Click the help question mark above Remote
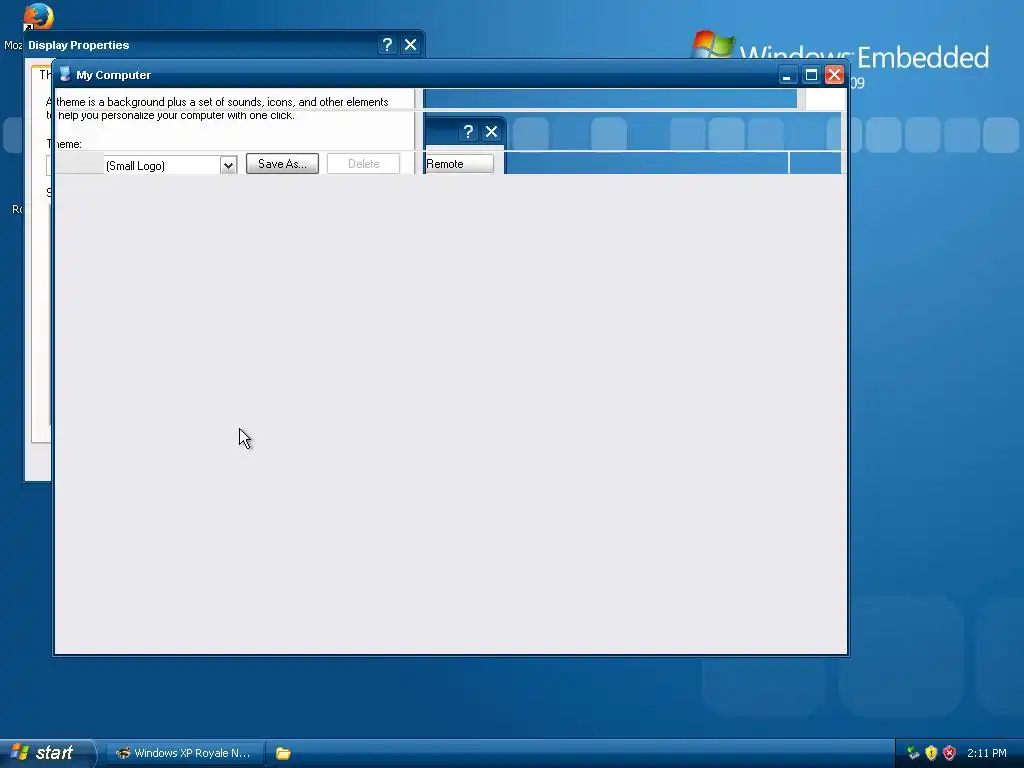This screenshot has height=768, width=1024. coord(468,132)
